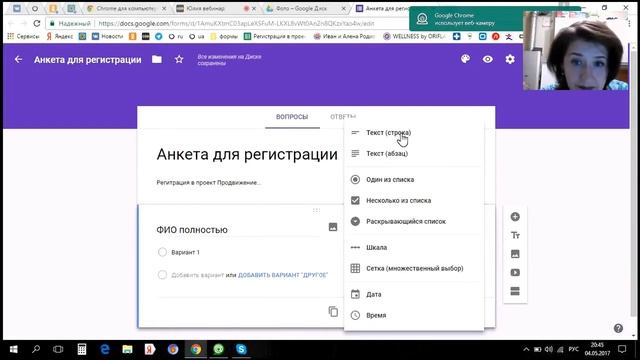Open Сервисы apps bookmark

[x=23, y=36]
